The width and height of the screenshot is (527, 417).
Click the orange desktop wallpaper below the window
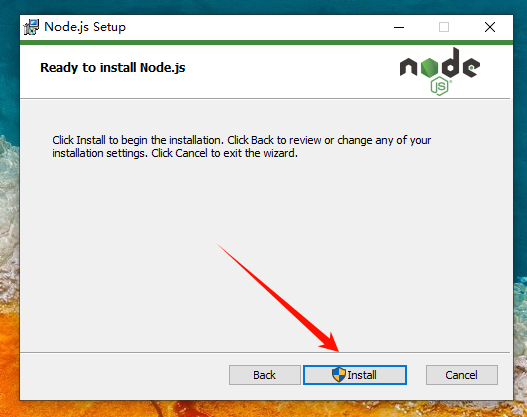(266, 409)
